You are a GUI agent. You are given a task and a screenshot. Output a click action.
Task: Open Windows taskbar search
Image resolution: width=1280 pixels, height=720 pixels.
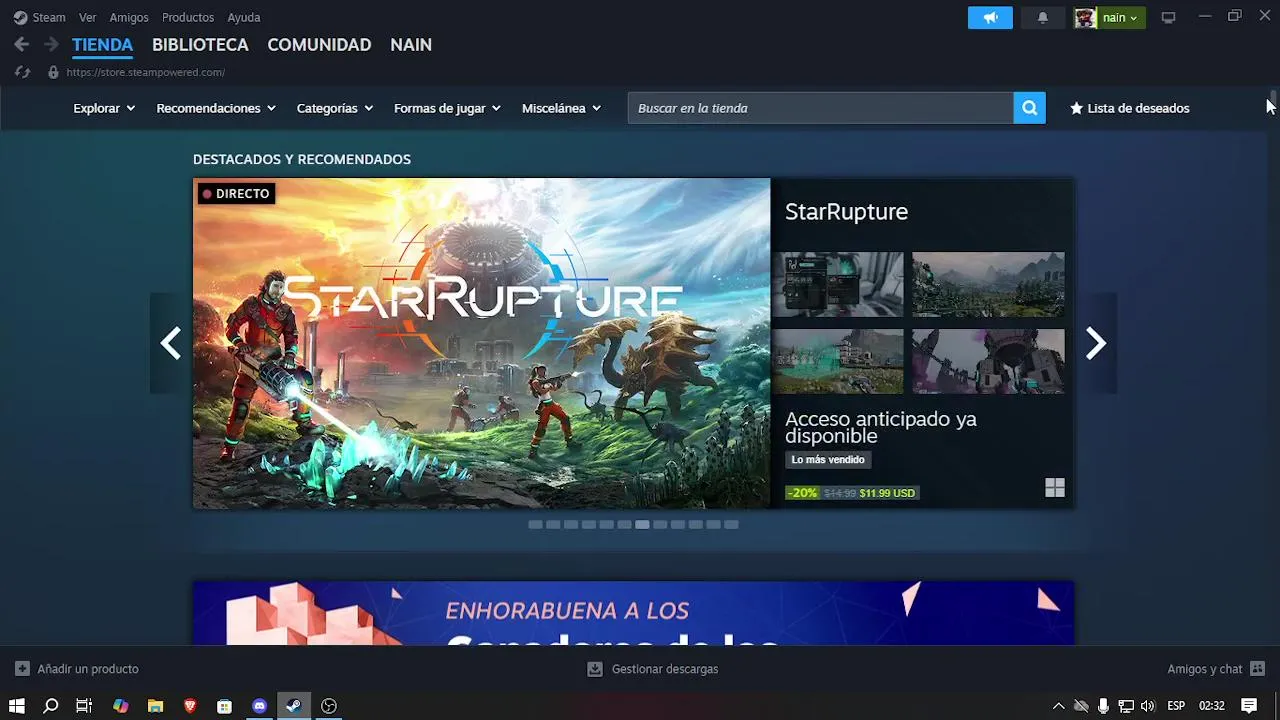(51, 706)
